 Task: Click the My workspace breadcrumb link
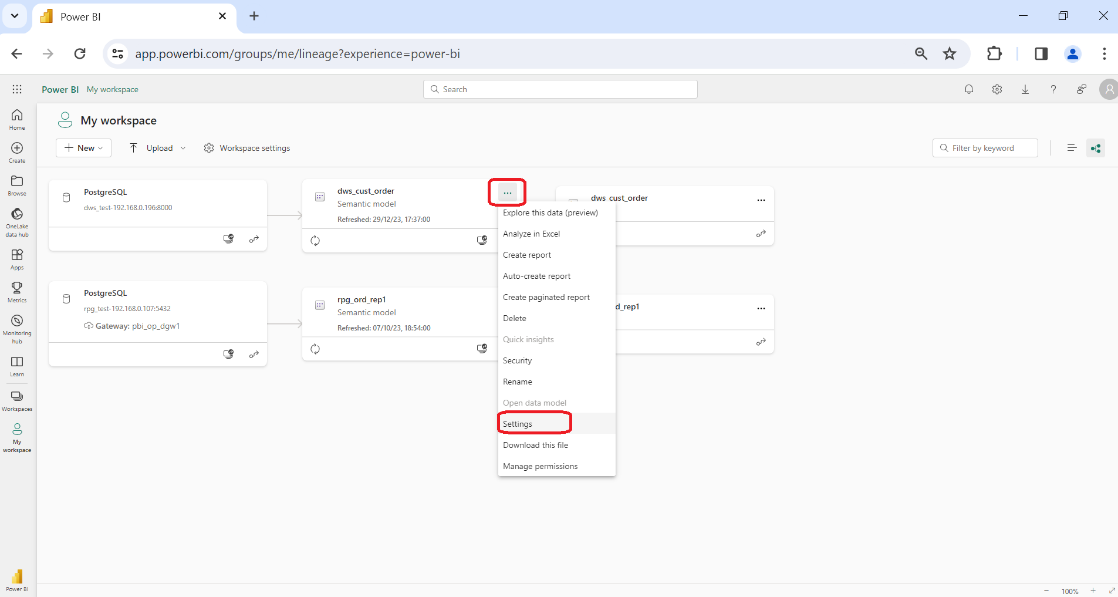click(113, 89)
